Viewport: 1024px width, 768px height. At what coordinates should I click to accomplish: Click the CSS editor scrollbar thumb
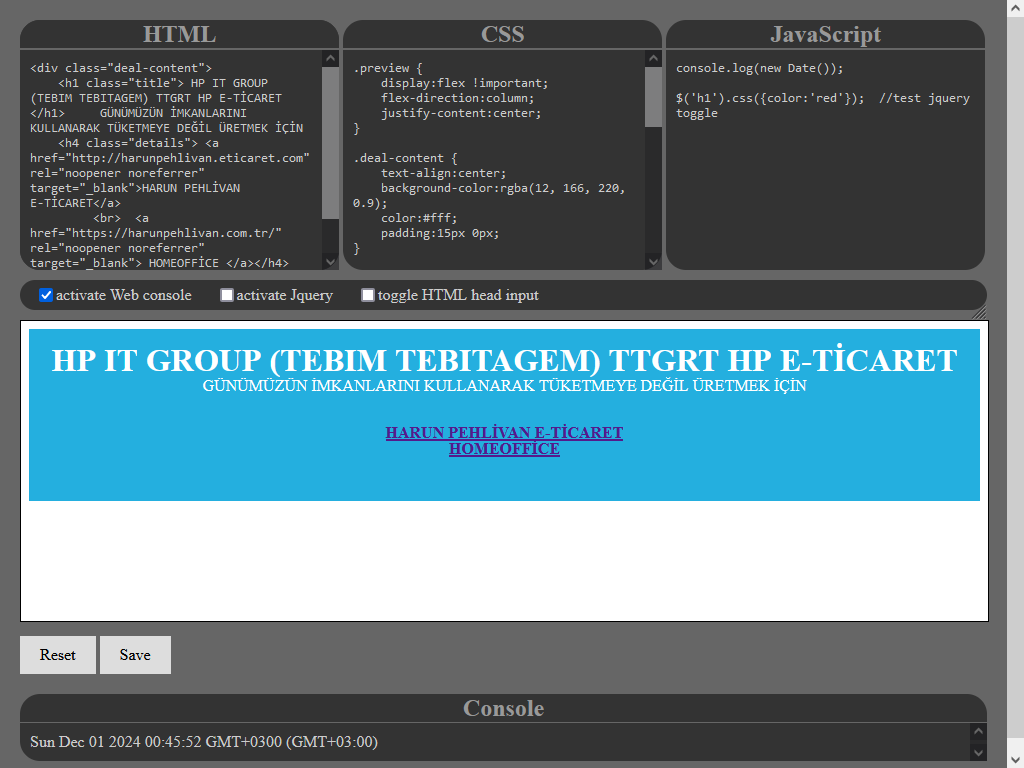pos(653,97)
